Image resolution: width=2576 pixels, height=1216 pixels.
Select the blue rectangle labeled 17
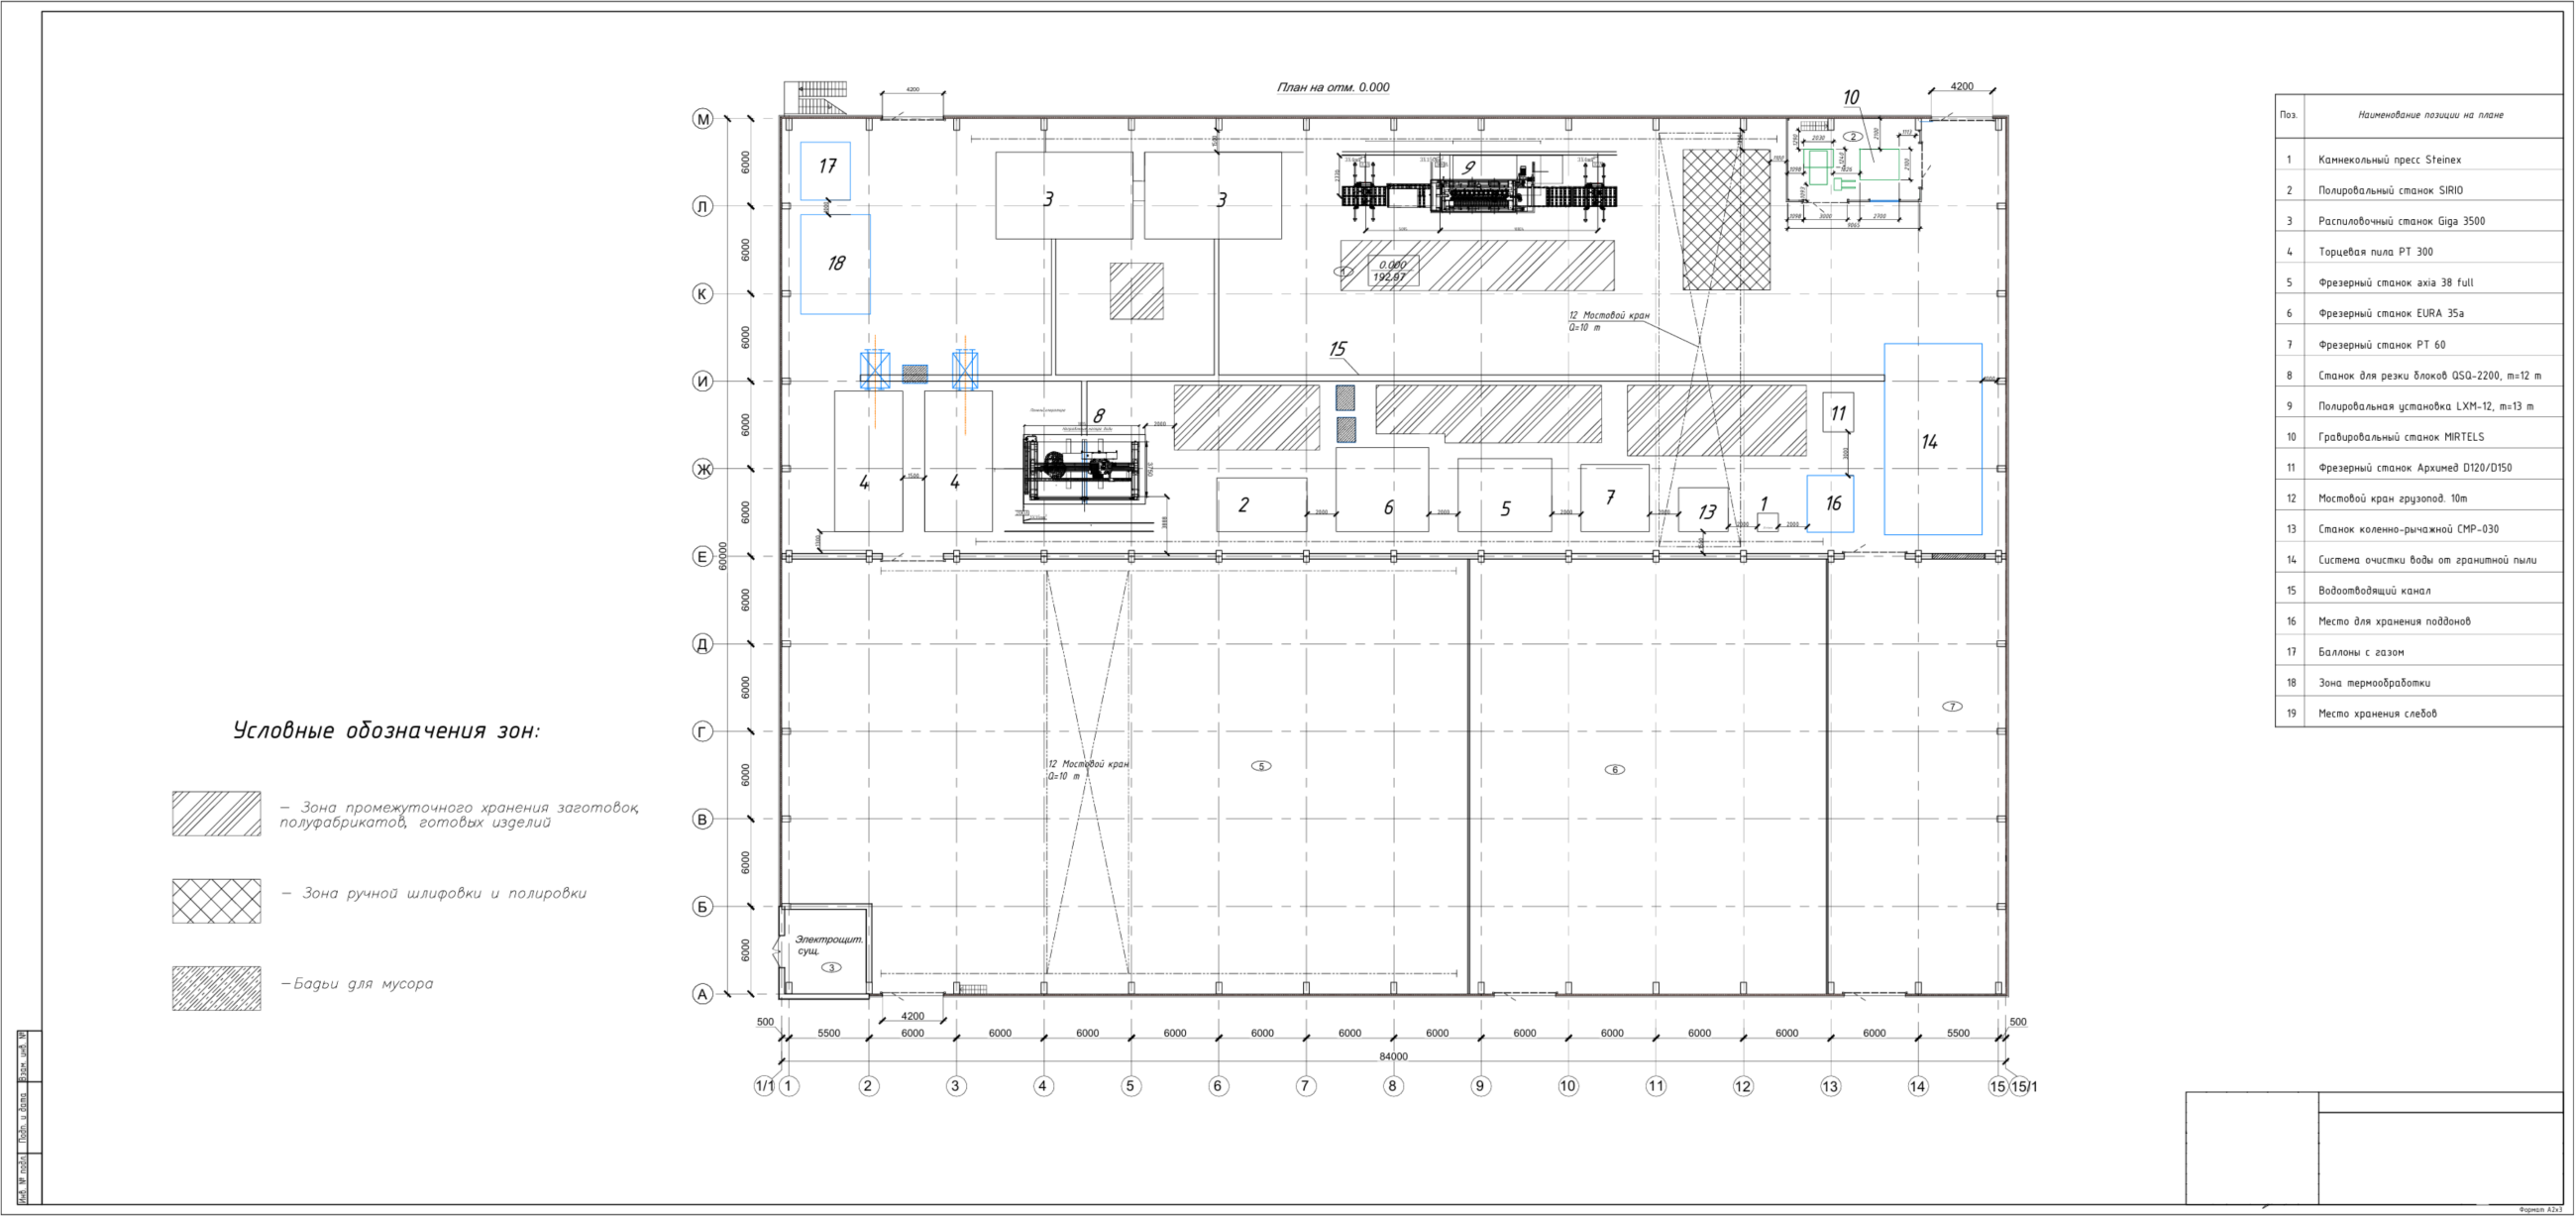point(825,170)
